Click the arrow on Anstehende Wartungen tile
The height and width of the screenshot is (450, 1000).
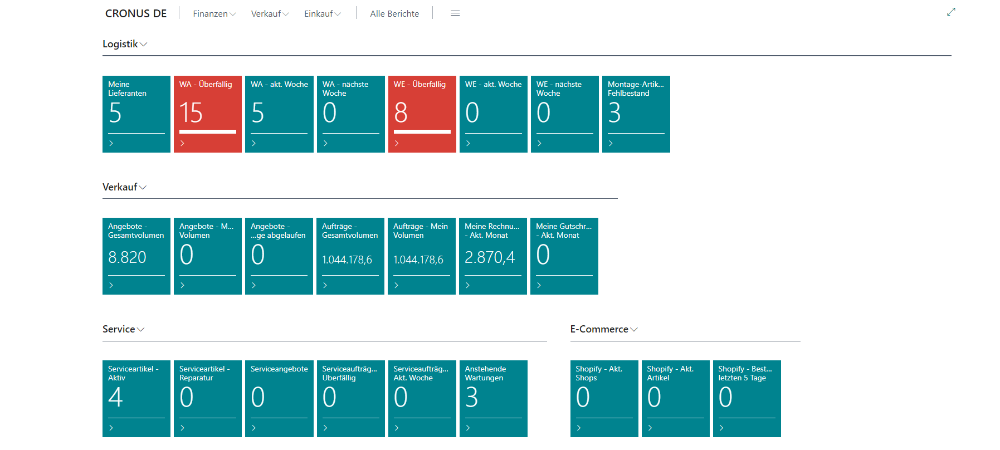(468, 428)
